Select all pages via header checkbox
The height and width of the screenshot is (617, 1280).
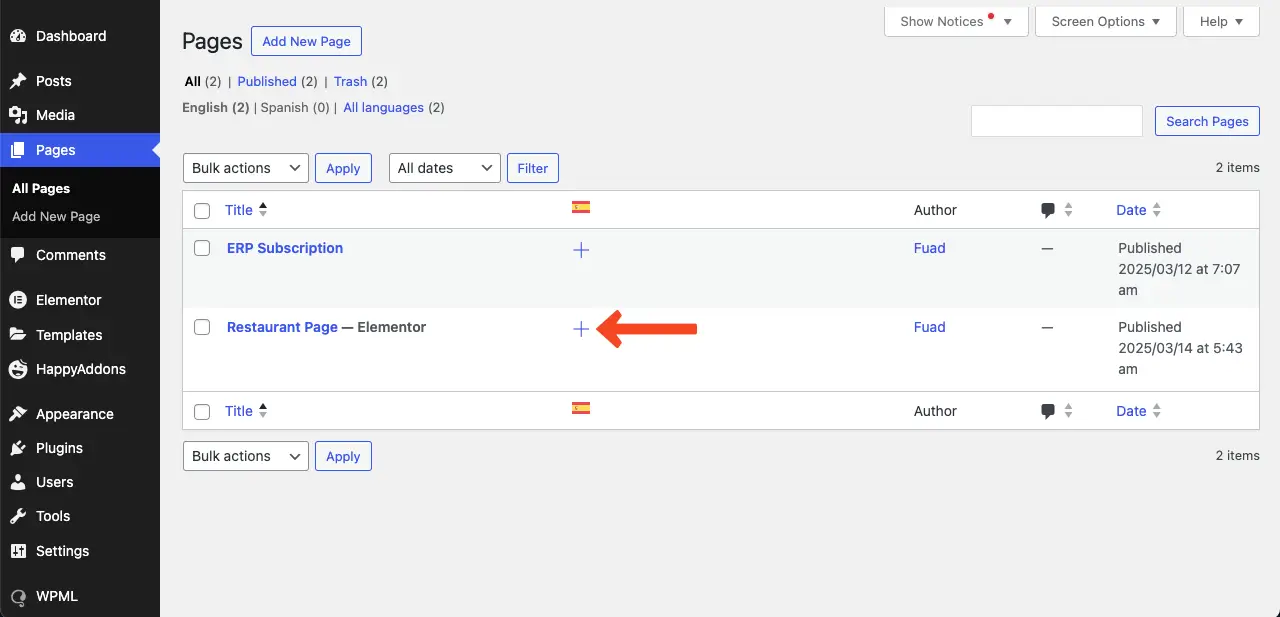pos(202,211)
